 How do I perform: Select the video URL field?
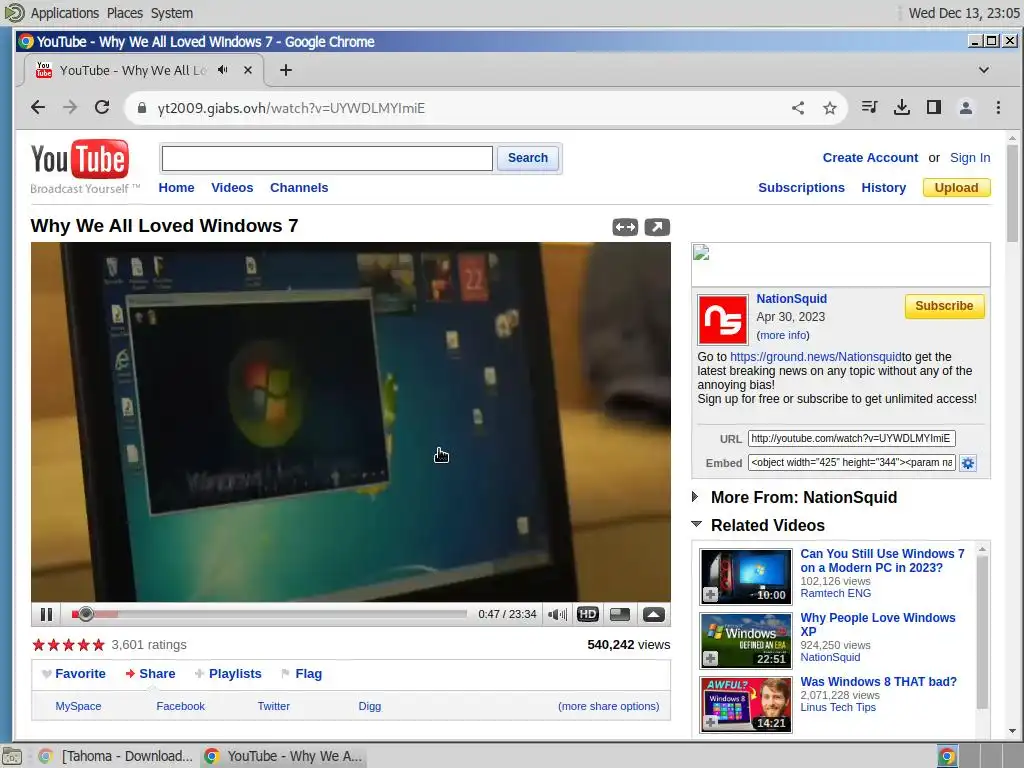click(x=852, y=438)
